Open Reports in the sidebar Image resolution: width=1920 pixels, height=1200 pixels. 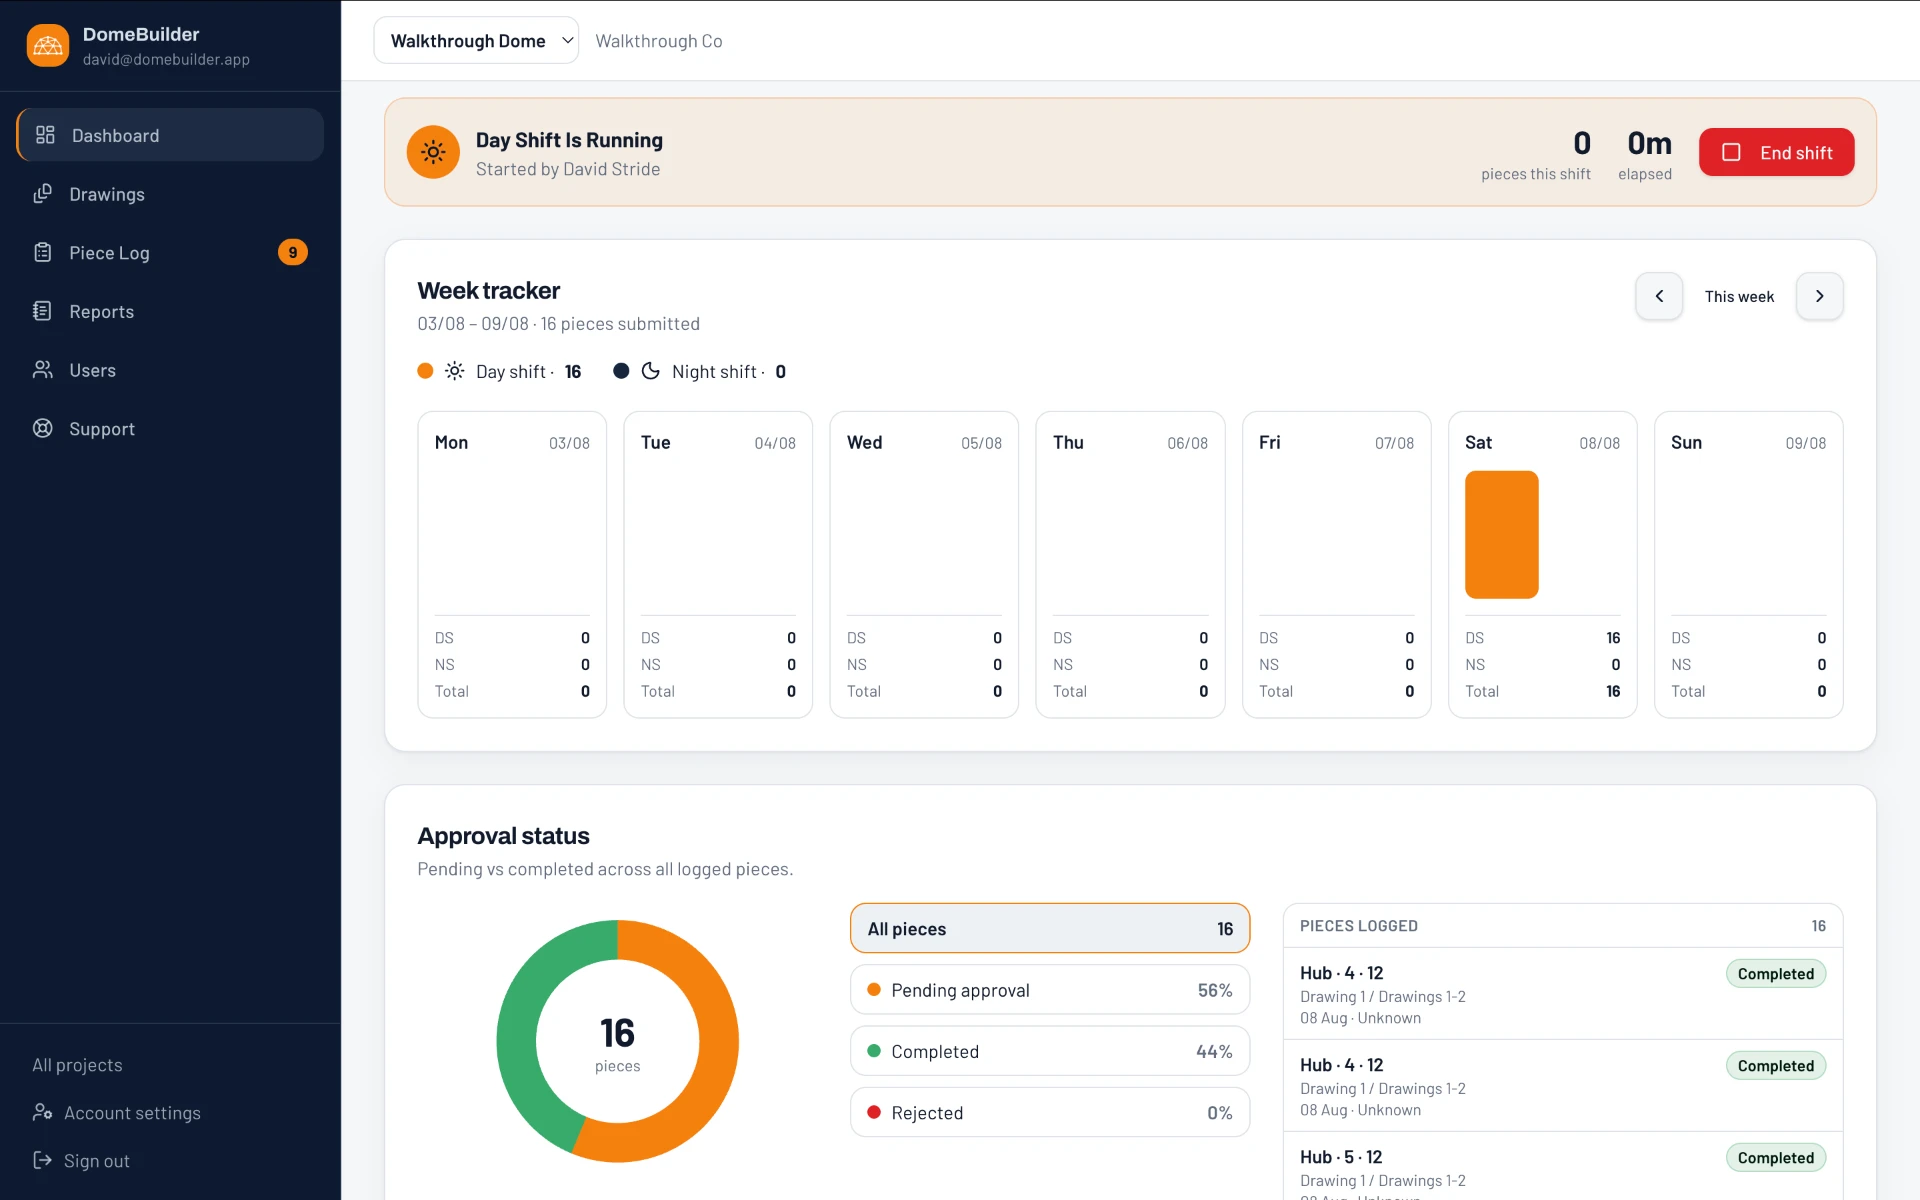pos(170,311)
